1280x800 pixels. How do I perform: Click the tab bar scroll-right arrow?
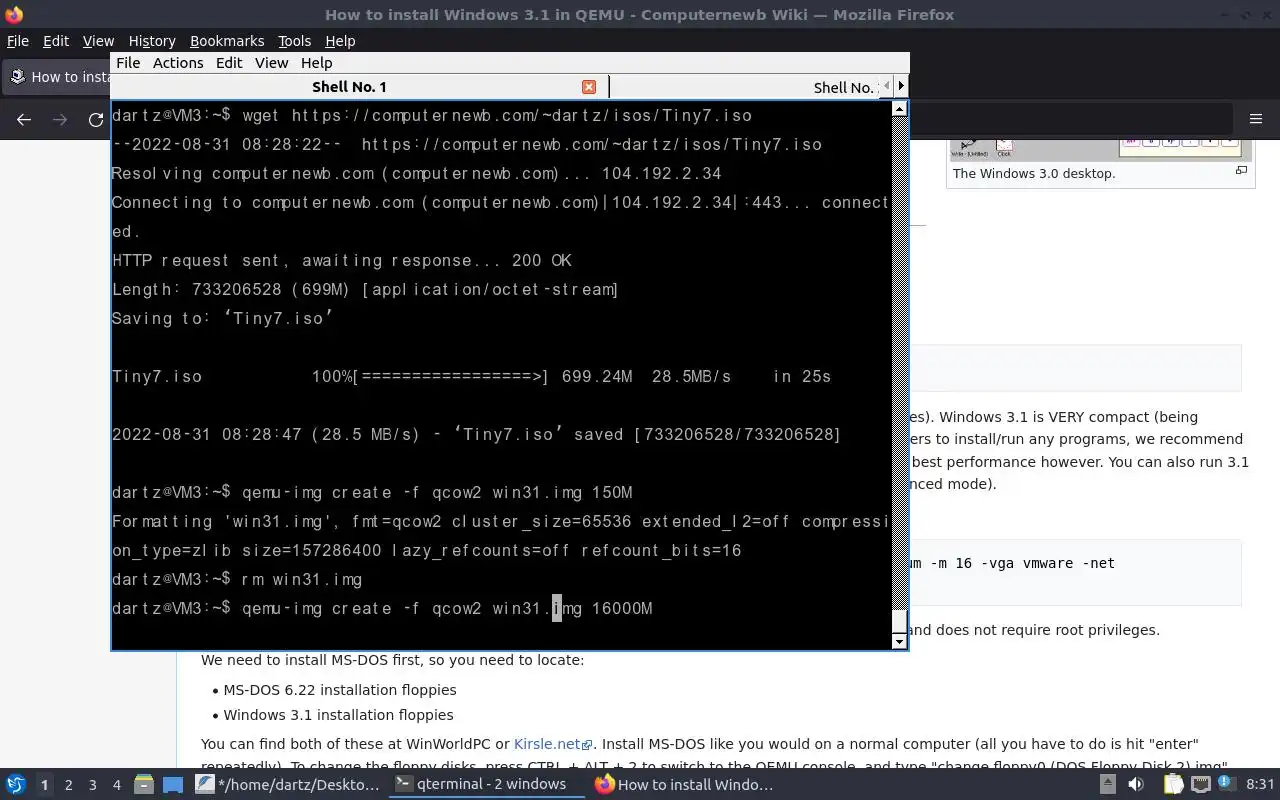point(901,87)
